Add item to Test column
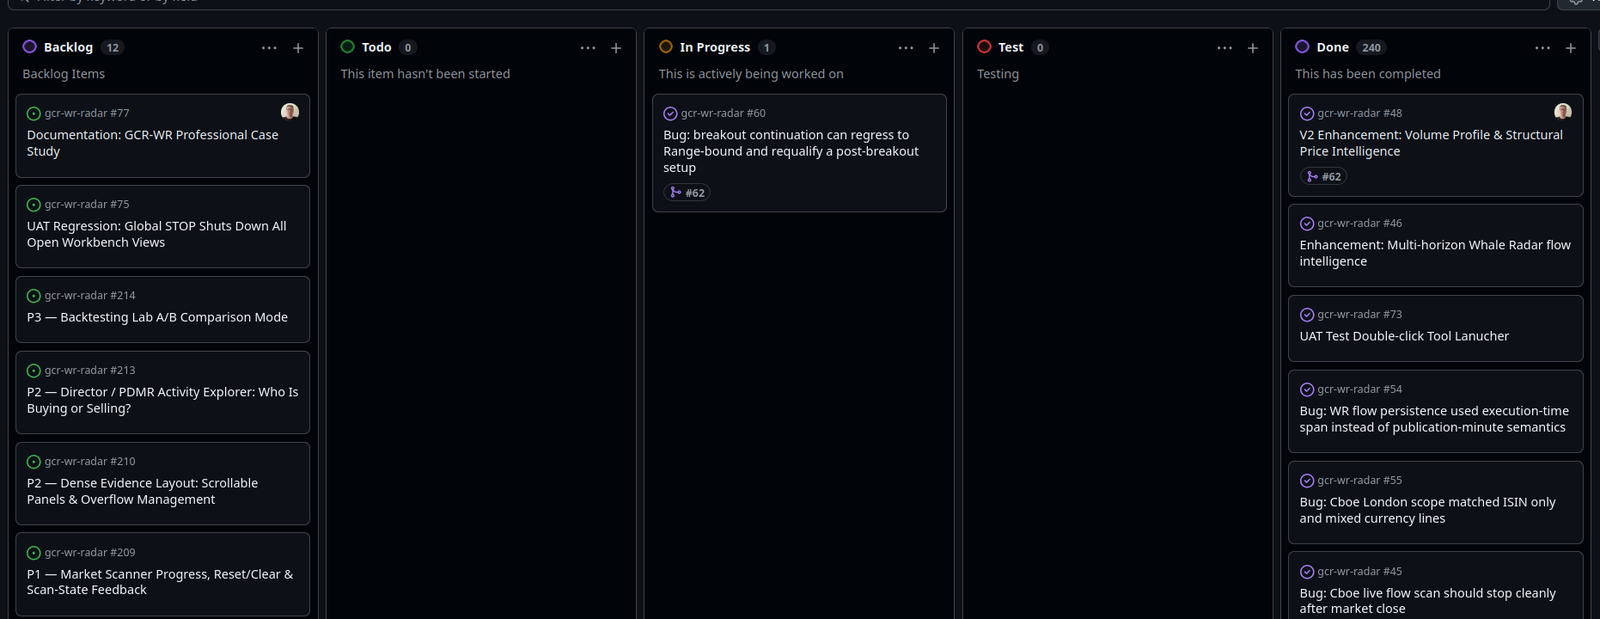 click(1252, 48)
